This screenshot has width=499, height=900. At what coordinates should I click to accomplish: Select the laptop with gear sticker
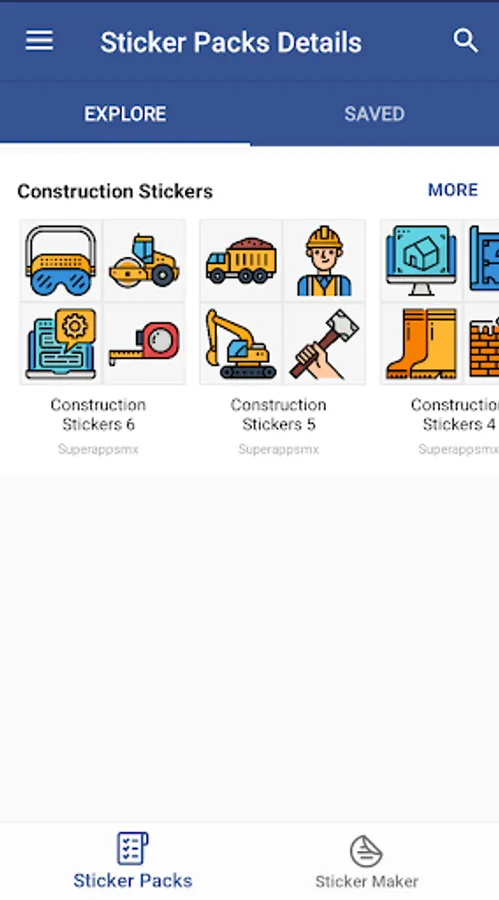pyautogui.click(x=61, y=343)
